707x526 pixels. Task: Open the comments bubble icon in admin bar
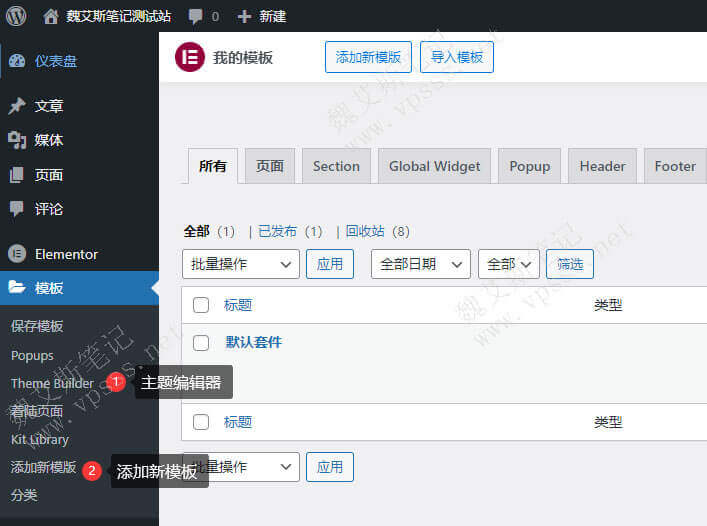(x=195, y=17)
